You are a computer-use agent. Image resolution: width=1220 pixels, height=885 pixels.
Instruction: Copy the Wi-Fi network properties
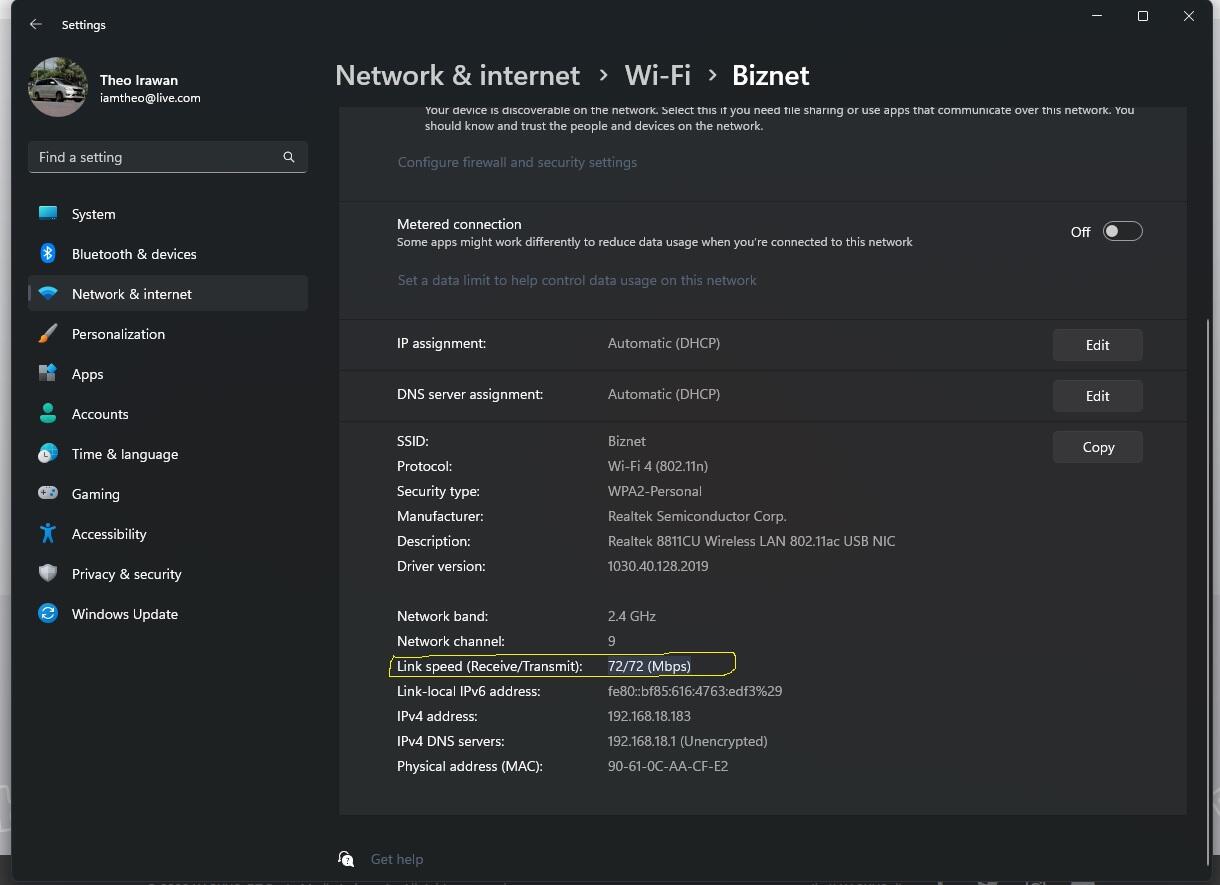coord(1097,447)
